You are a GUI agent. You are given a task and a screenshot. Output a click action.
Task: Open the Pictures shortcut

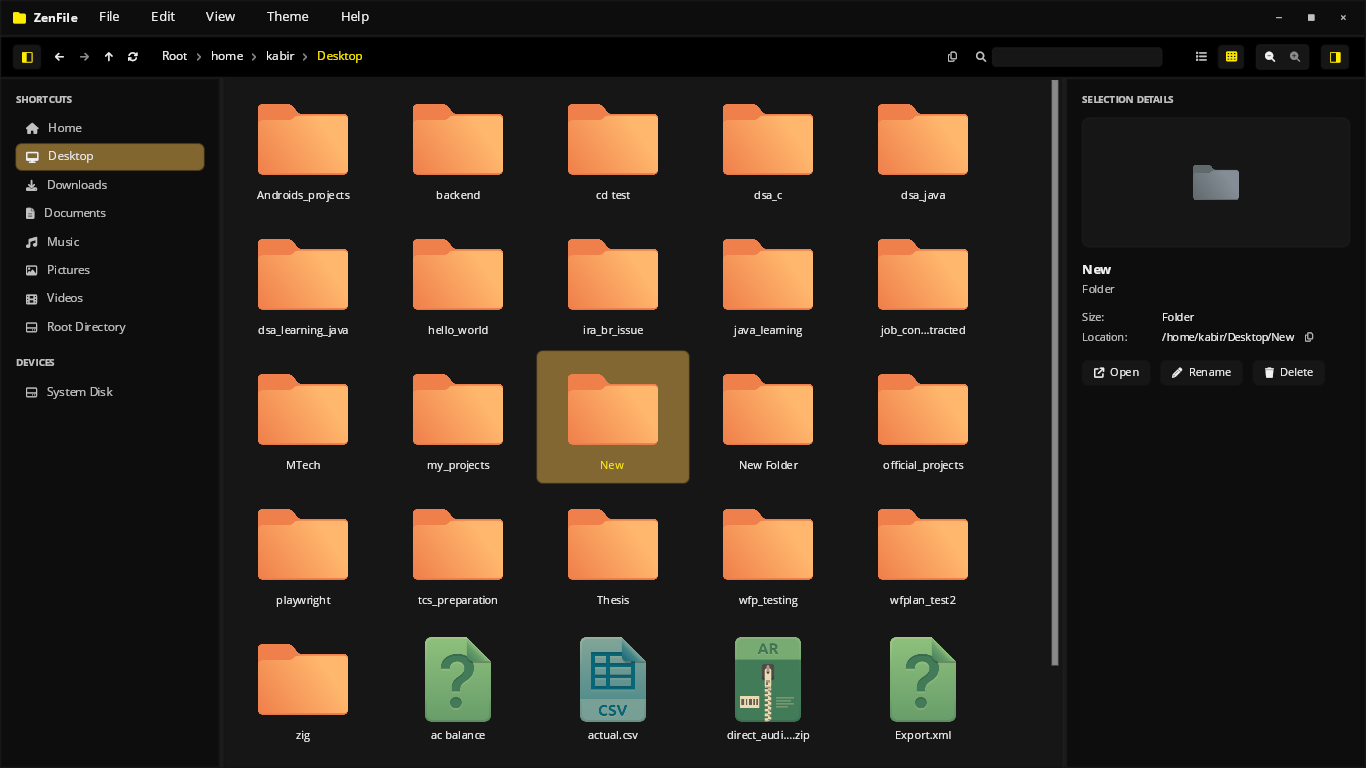click(110, 270)
